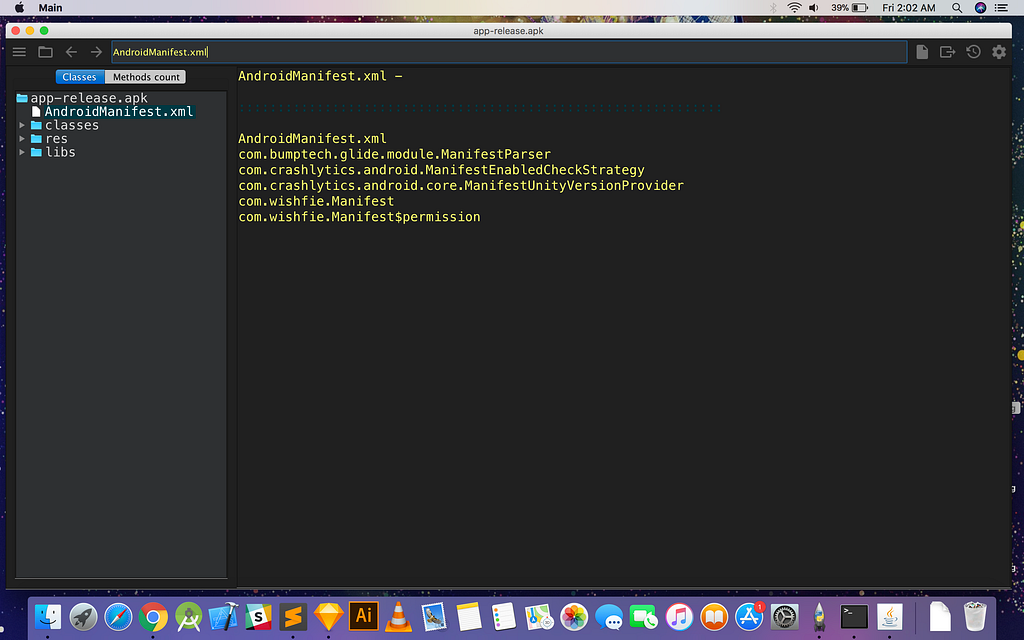Open FaceTime from the dock
This screenshot has height=640, width=1024.
[x=644, y=616]
